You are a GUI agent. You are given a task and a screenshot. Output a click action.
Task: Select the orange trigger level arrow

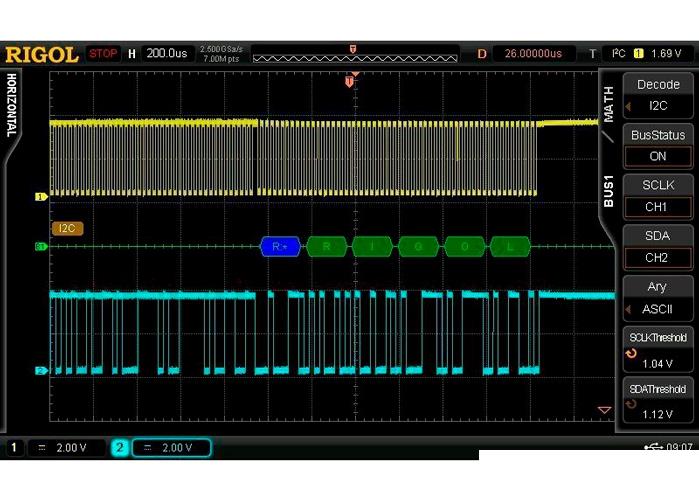[x=603, y=410]
